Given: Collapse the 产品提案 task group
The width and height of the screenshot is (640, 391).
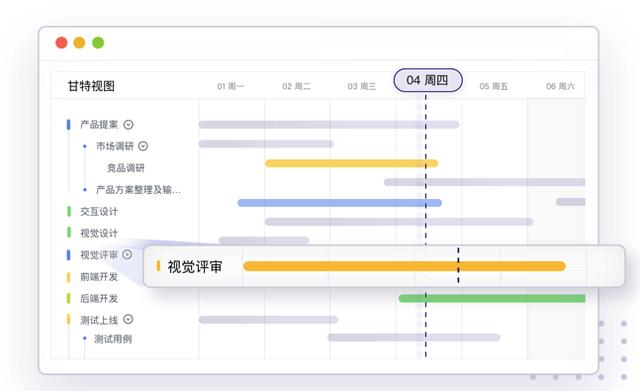Looking at the screenshot, I should coord(129,124).
